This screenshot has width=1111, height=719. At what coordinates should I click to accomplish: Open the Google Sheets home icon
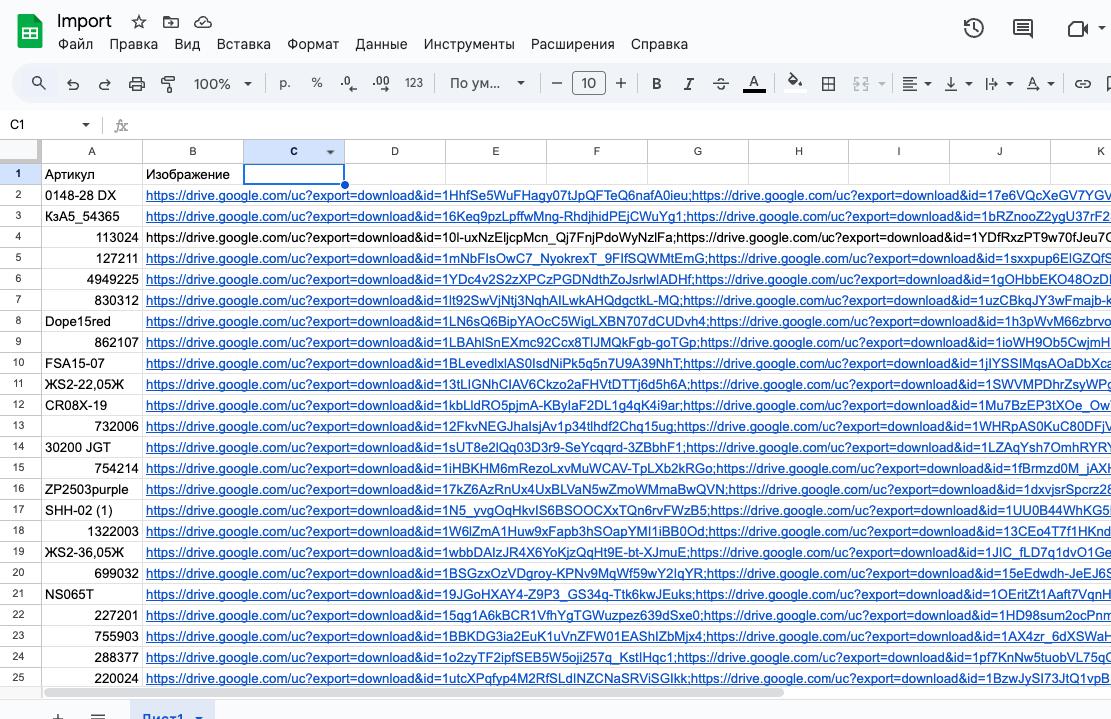[30, 32]
